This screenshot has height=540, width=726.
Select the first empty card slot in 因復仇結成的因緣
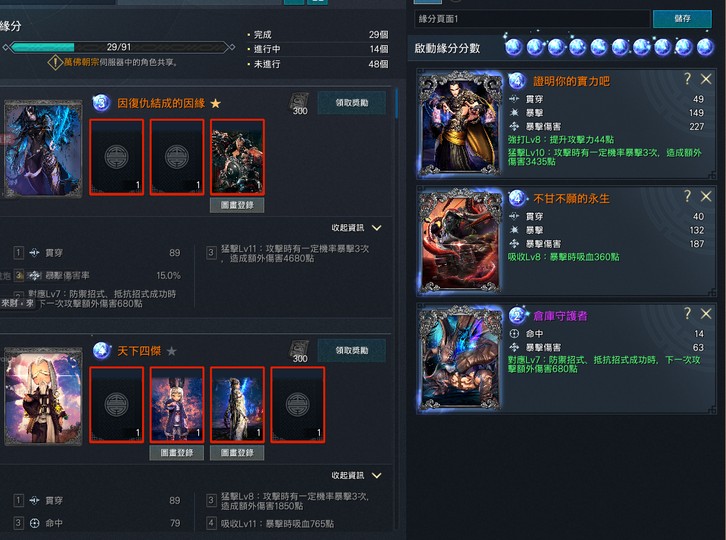tap(117, 157)
